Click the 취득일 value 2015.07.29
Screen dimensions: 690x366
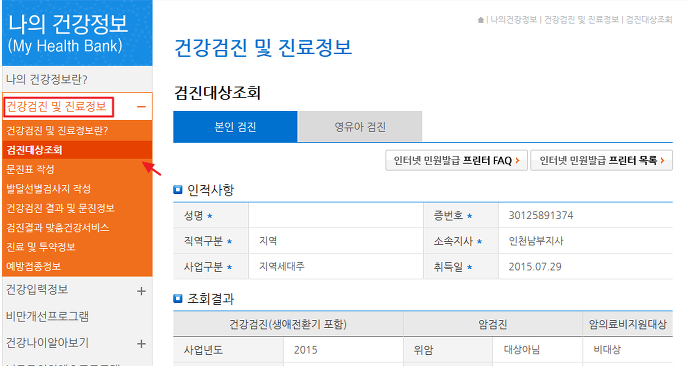click(x=535, y=267)
